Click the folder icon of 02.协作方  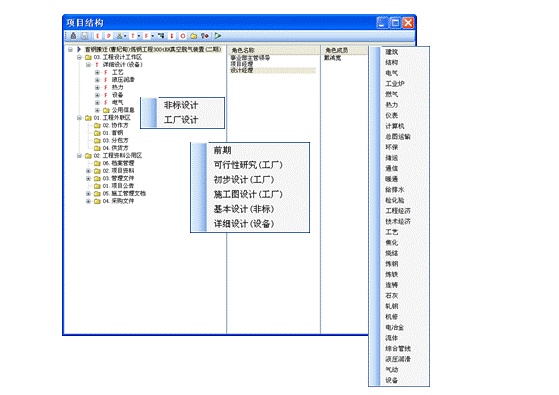coord(97,125)
